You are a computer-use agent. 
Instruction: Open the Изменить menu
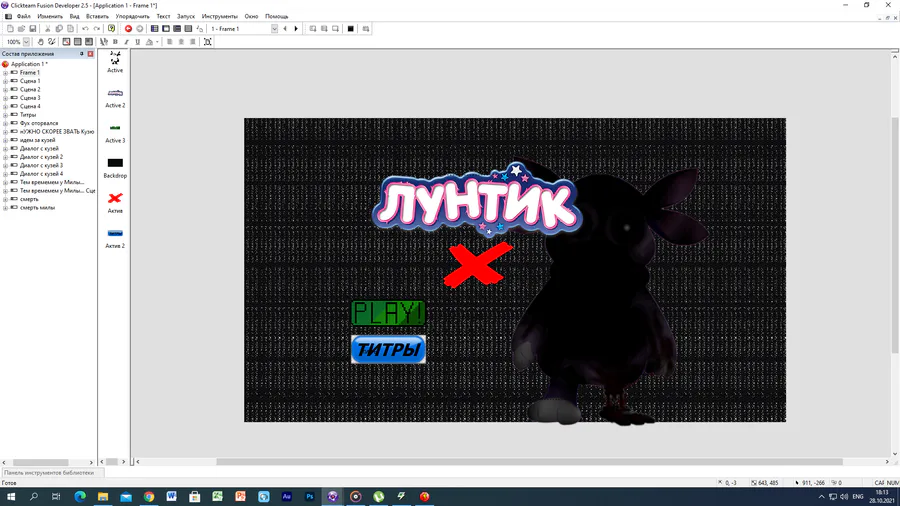tap(50, 17)
